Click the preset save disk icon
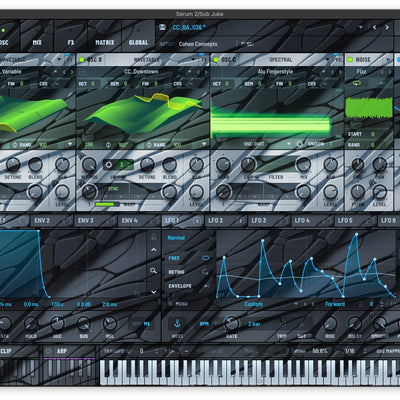This screenshot has height=400, width=400. pos(162,27)
